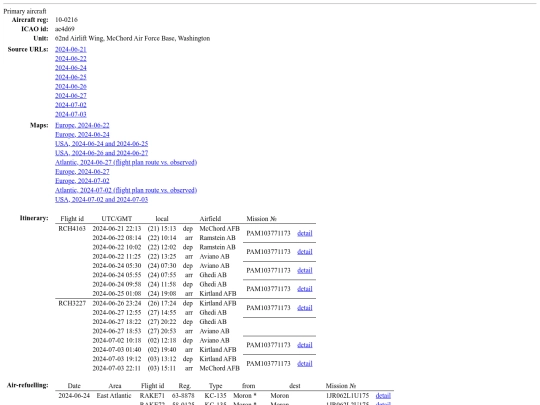The image size is (540, 405).
Task: Open map USA, 2024-06-26 and 2024-06-27
Action: pos(102,153)
